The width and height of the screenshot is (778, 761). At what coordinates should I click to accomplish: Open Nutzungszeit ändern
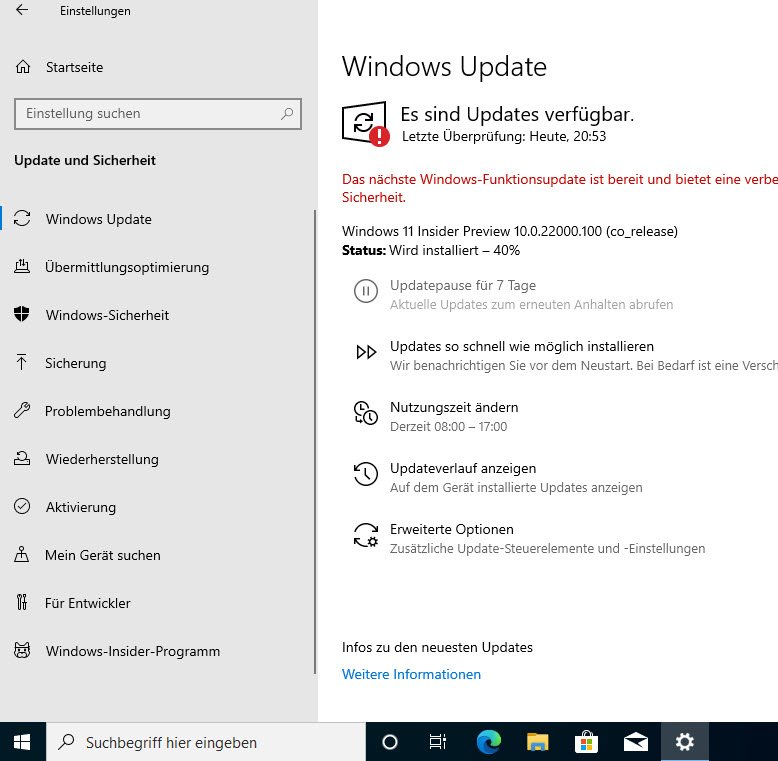[454, 407]
